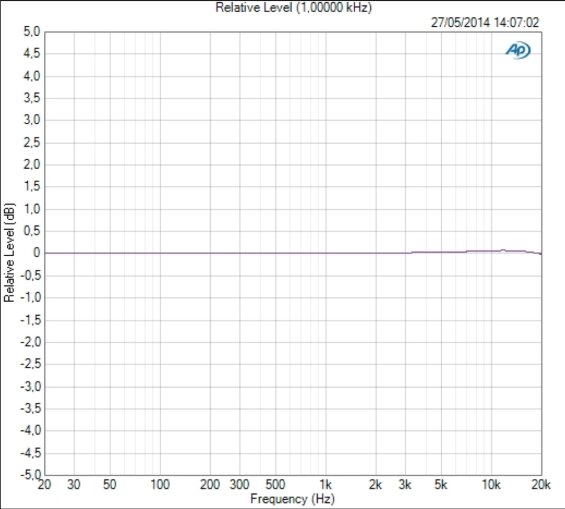Click the -2,5 value on level axis
This screenshot has height=509, width=565.
coord(30,364)
